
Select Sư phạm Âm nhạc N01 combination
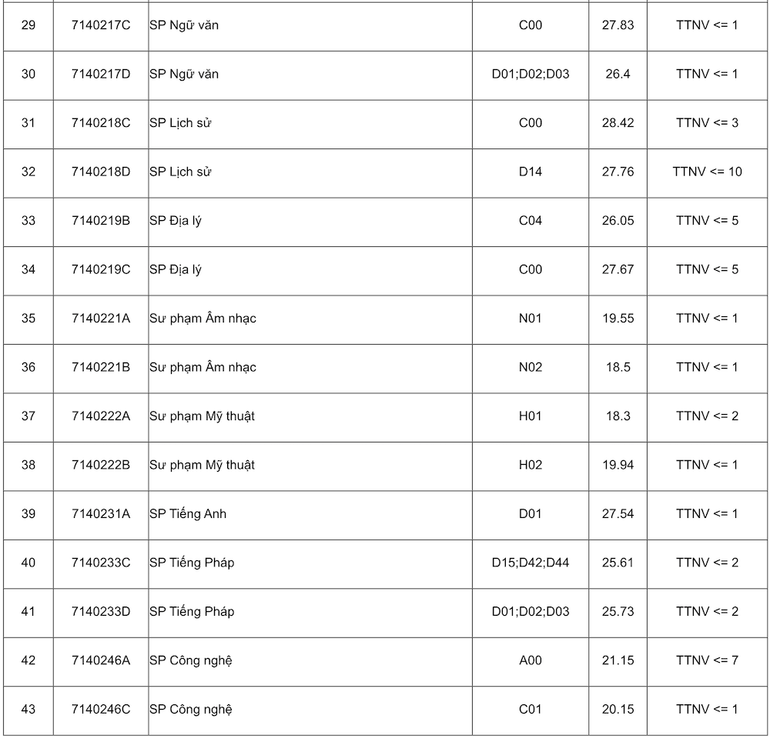(x=530, y=318)
